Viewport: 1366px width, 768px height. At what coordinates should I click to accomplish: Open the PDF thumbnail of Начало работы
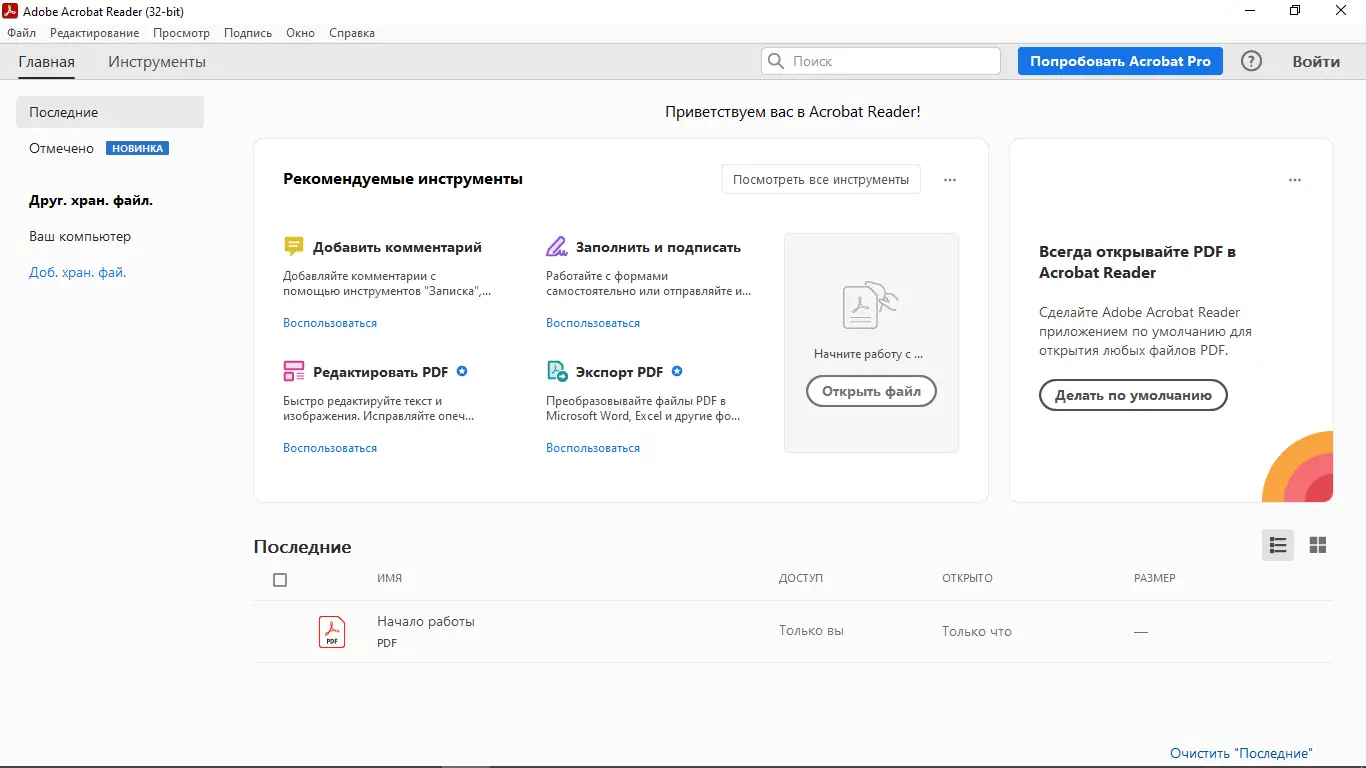tap(331, 631)
